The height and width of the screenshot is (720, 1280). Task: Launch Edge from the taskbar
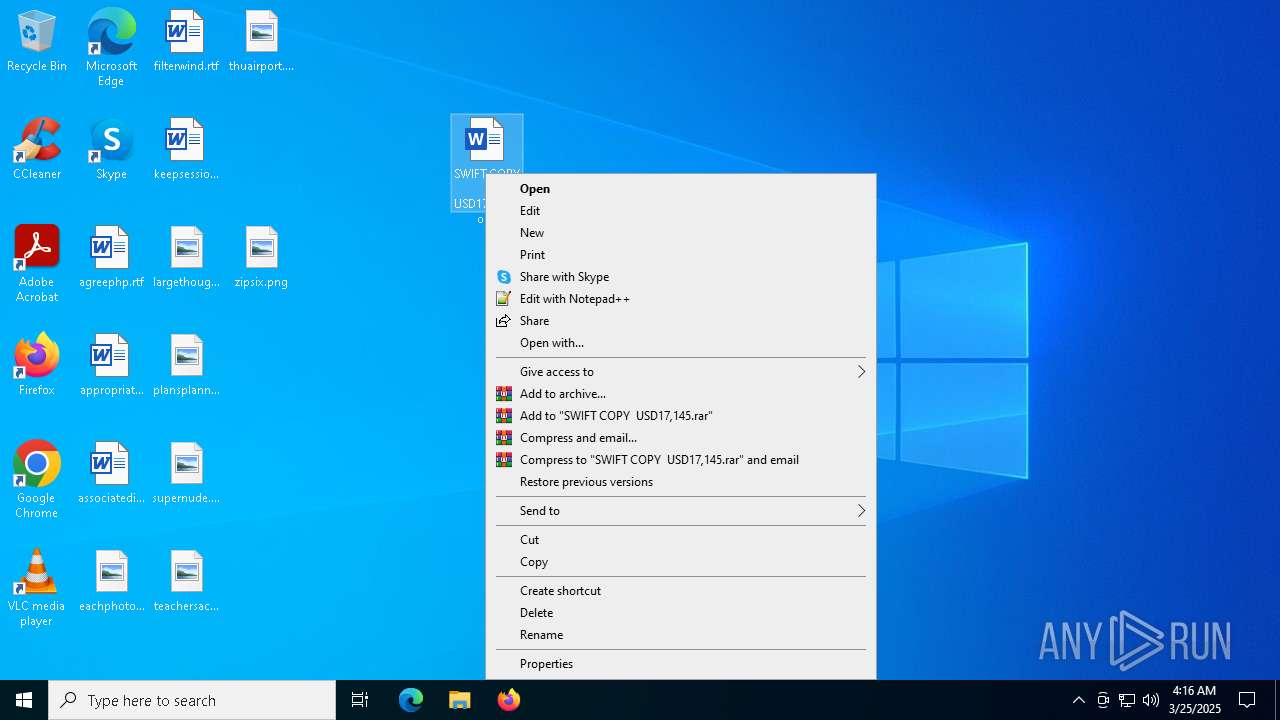(x=411, y=700)
